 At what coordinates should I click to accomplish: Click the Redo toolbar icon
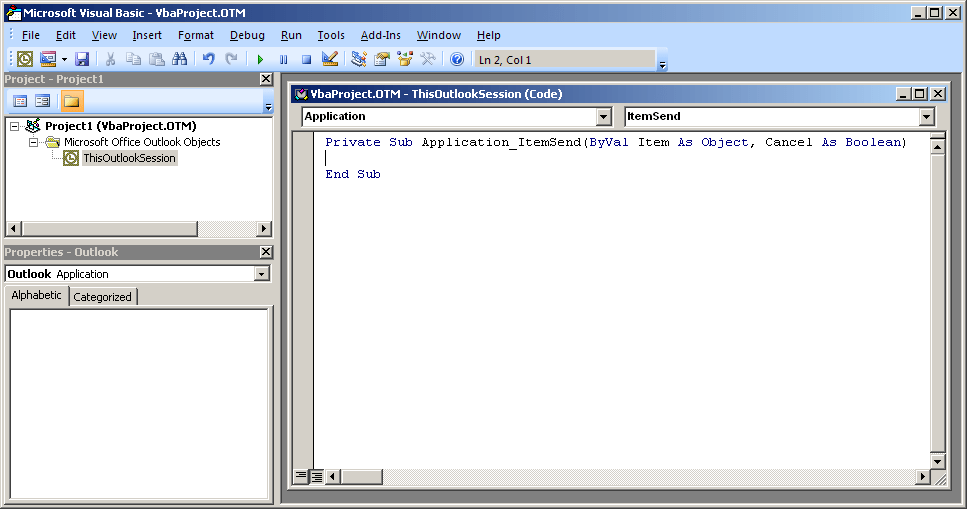coord(231,59)
